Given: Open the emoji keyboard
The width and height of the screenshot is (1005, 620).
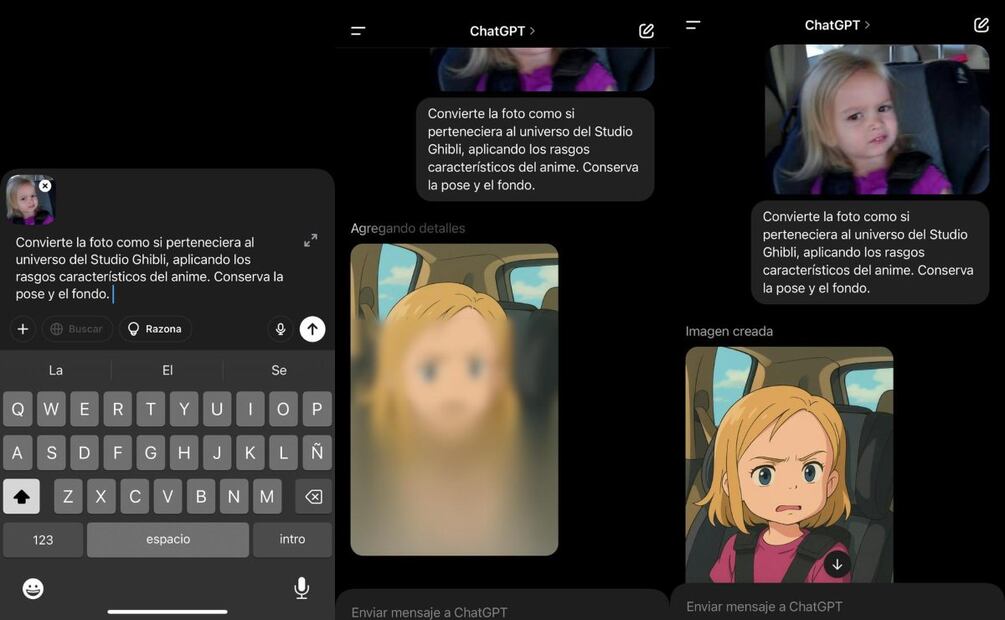Looking at the screenshot, I should [x=33, y=589].
